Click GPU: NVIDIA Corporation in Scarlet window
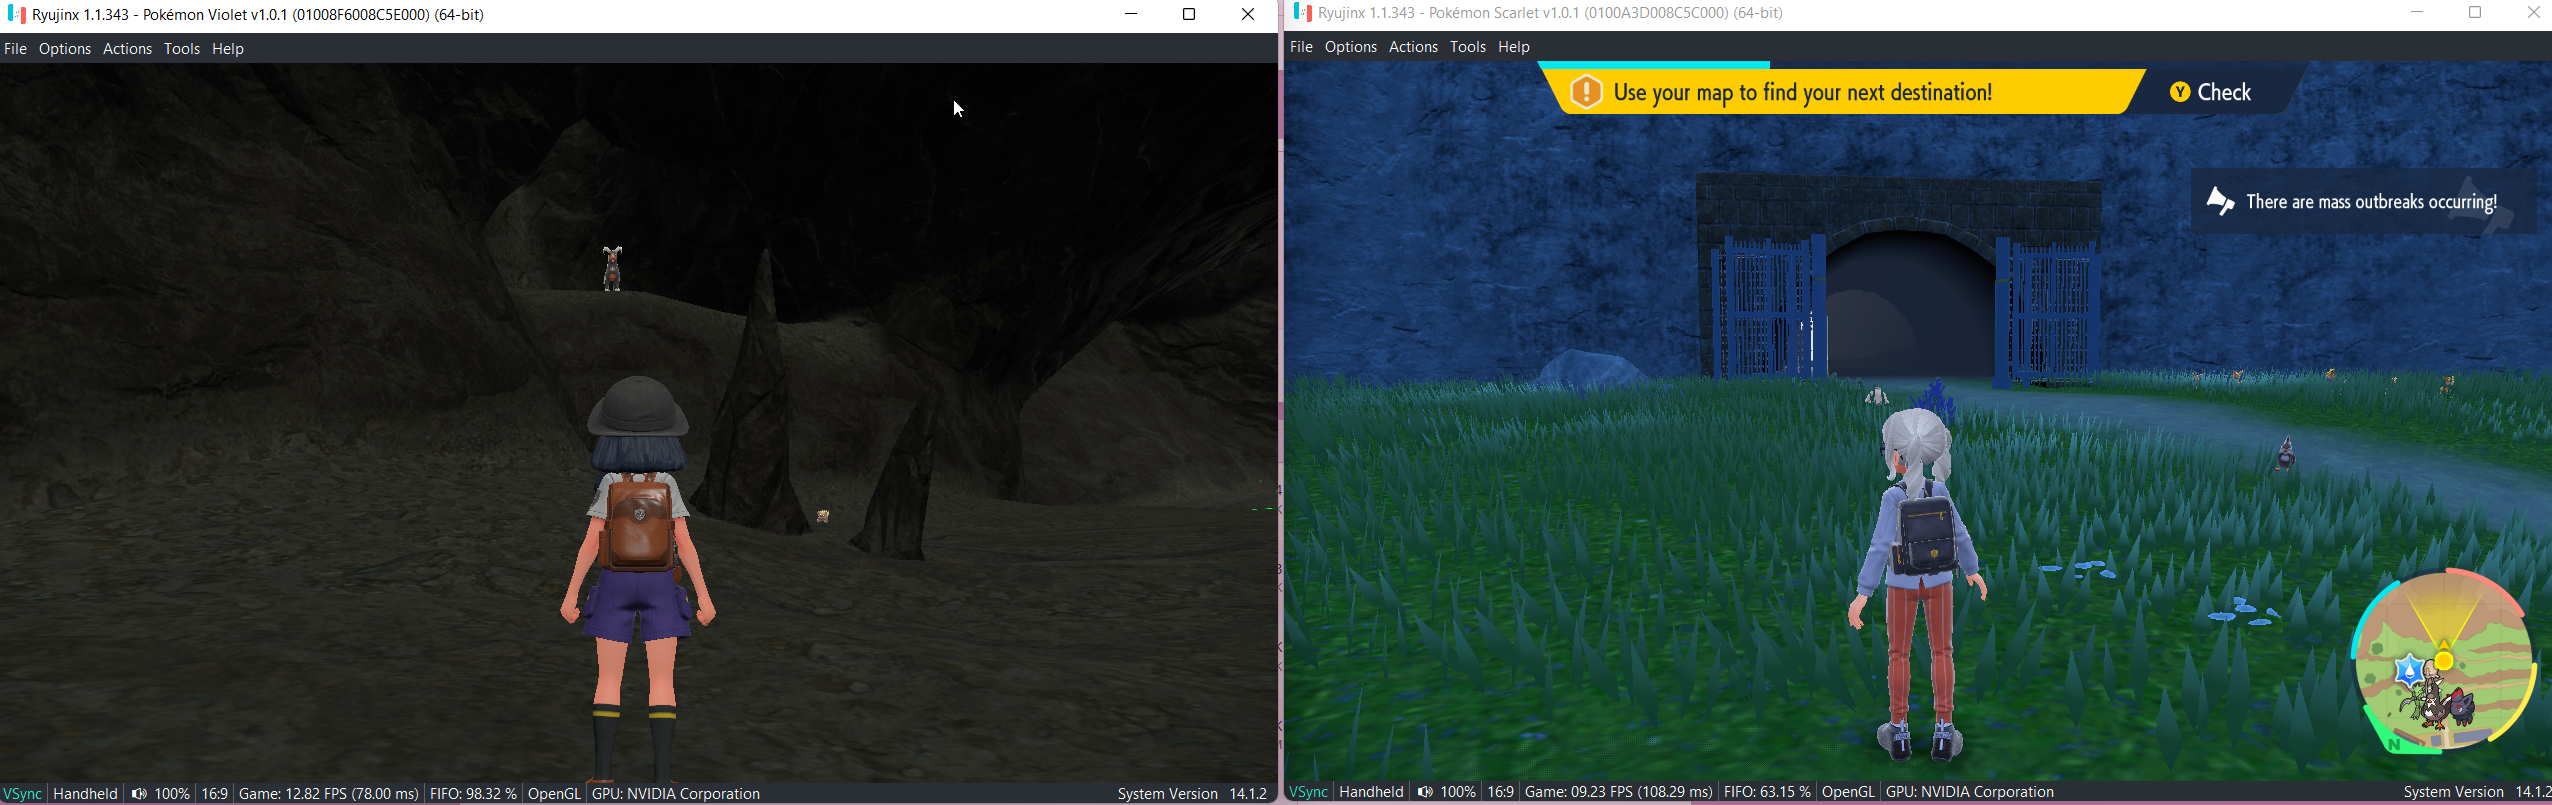The height and width of the screenshot is (805, 2552). [x=1970, y=792]
